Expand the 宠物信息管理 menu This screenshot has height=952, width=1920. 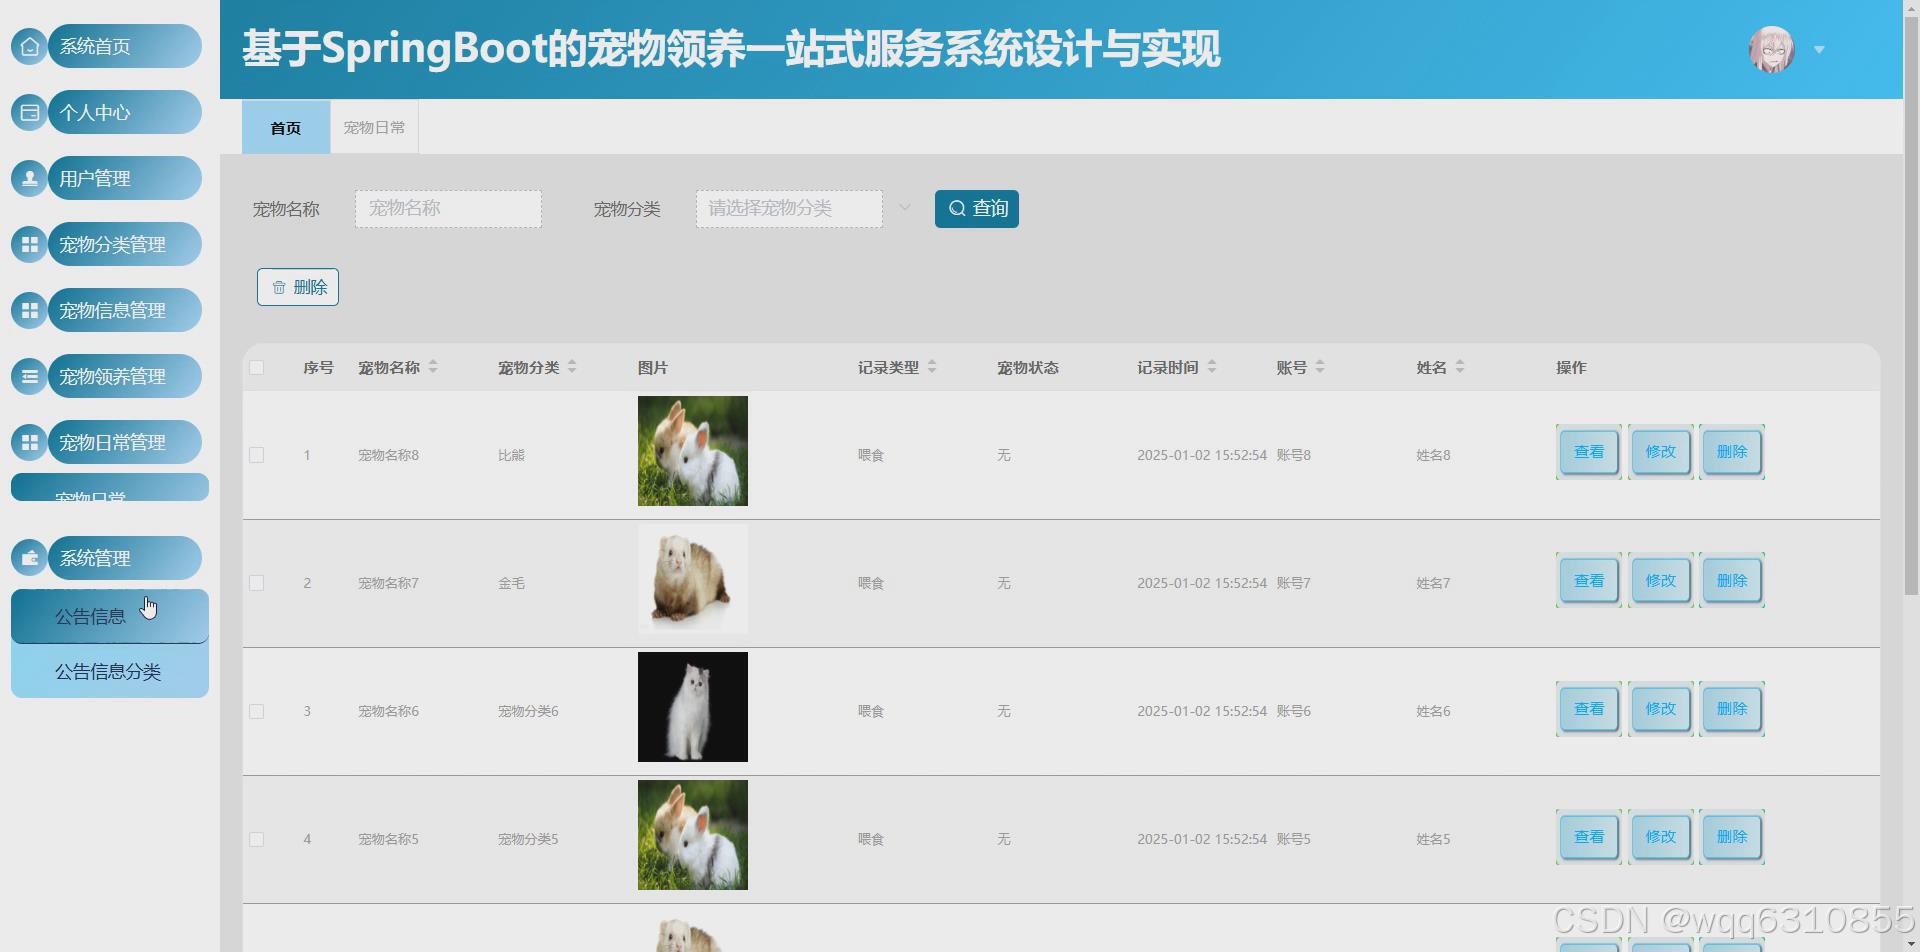pos(124,310)
